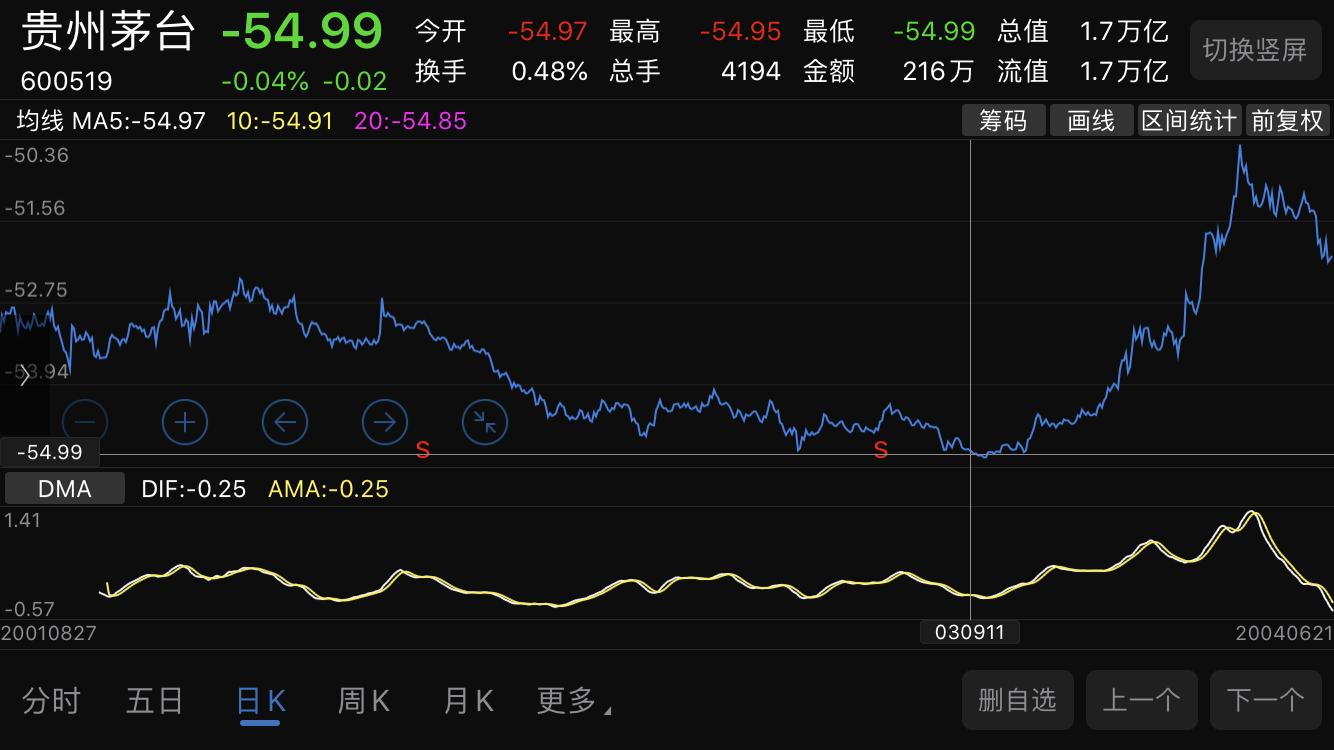Switch to the 周K weekly chart tab
The width and height of the screenshot is (1334, 750).
tap(362, 700)
